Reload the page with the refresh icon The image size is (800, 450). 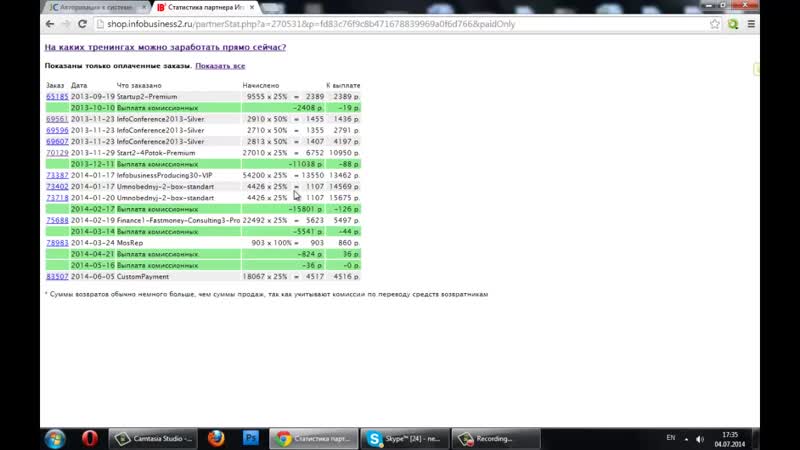(82, 24)
